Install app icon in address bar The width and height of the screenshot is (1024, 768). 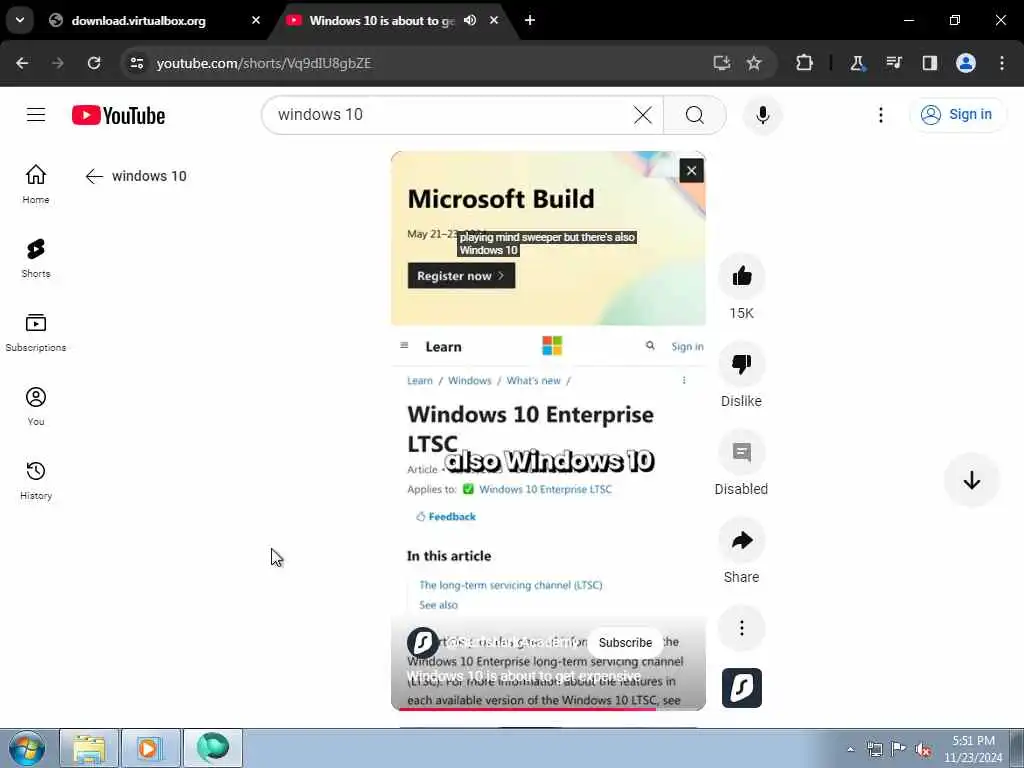[722, 63]
